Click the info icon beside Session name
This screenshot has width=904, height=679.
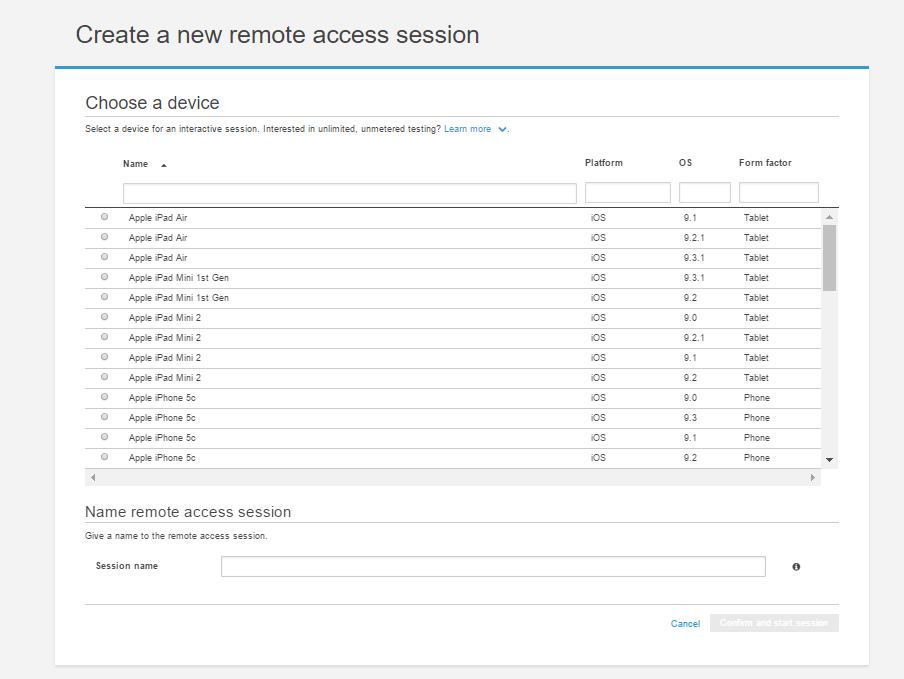click(796, 567)
